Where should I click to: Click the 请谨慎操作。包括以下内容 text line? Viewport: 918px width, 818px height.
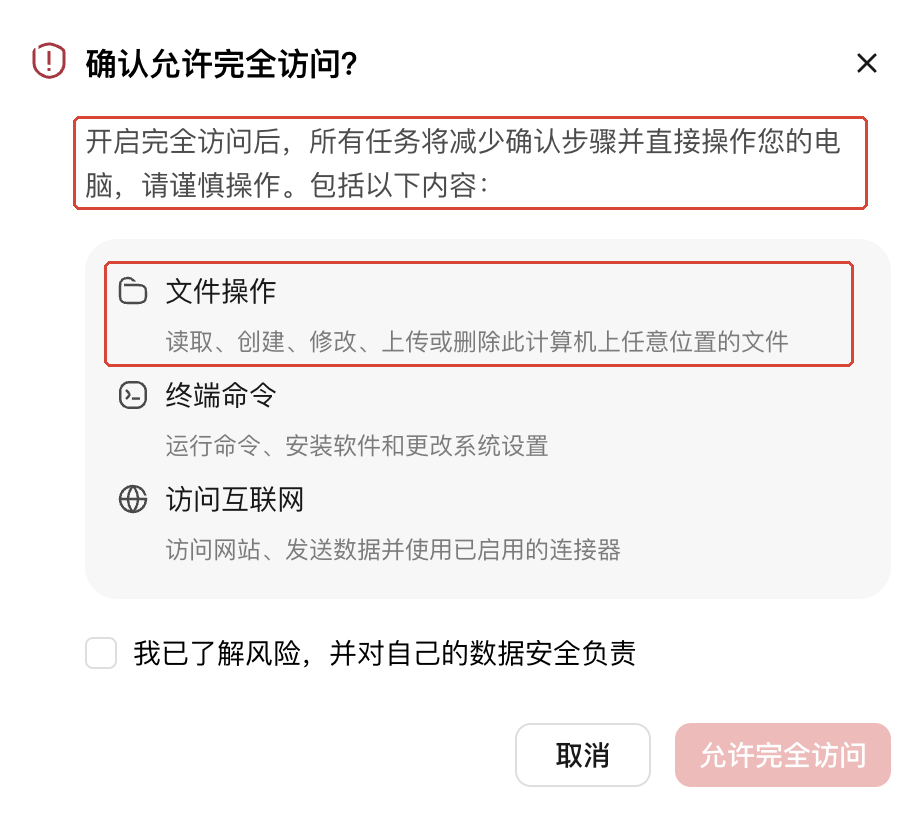point(314,186)
